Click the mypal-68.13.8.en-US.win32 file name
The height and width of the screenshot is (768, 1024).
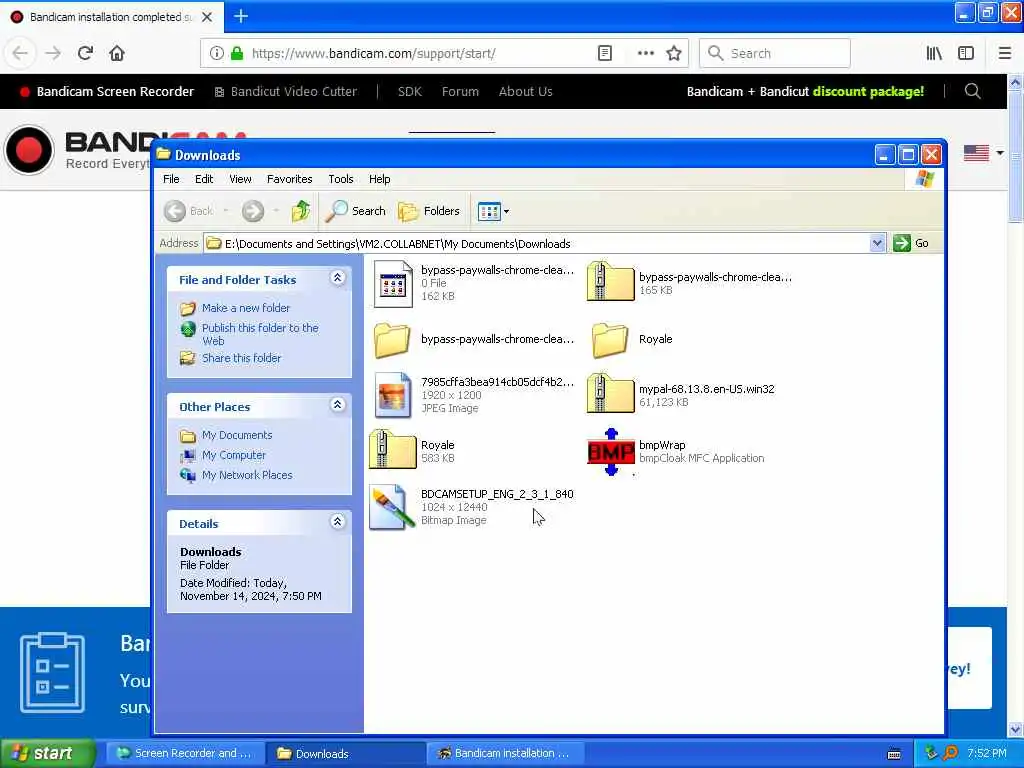707,389
